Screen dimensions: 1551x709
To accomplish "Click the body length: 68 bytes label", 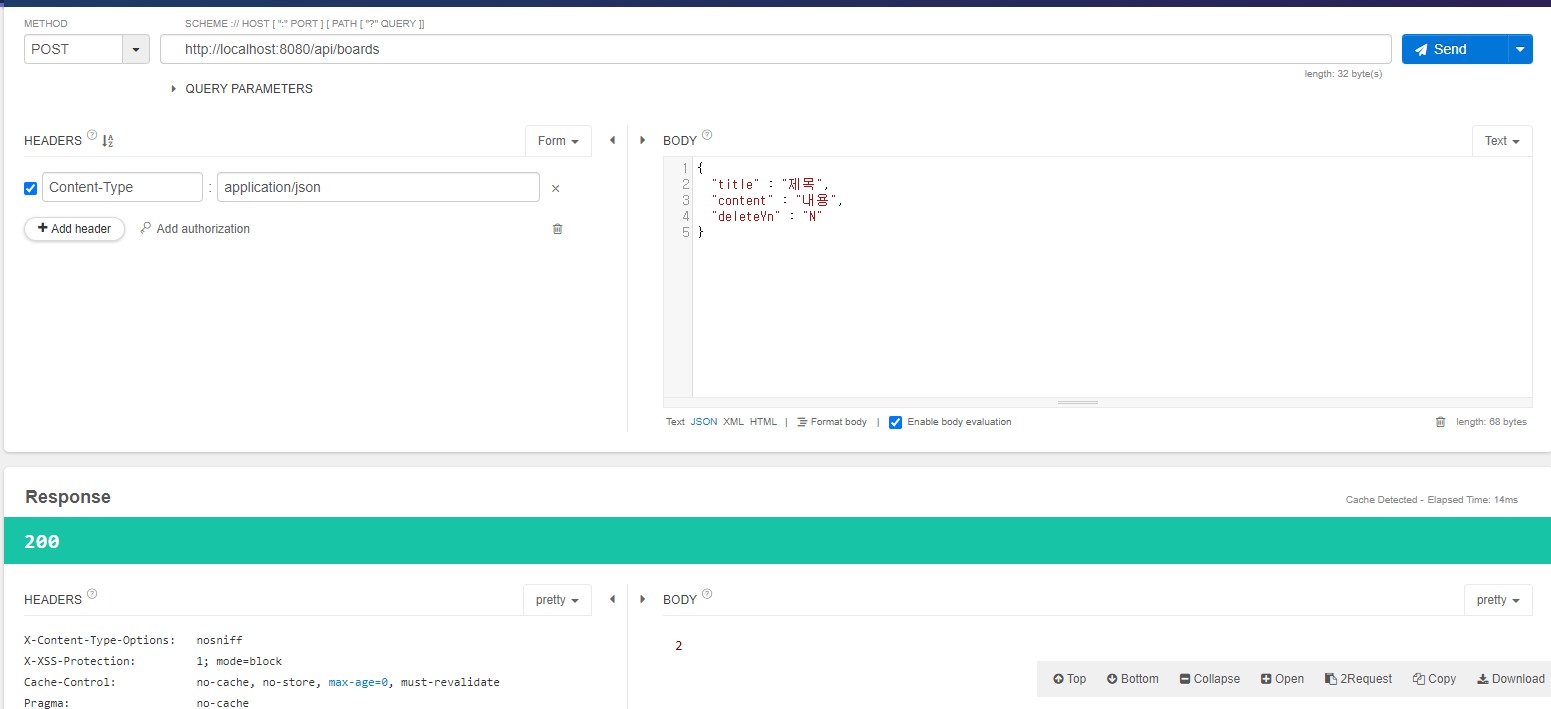I will click(1491, 422).
